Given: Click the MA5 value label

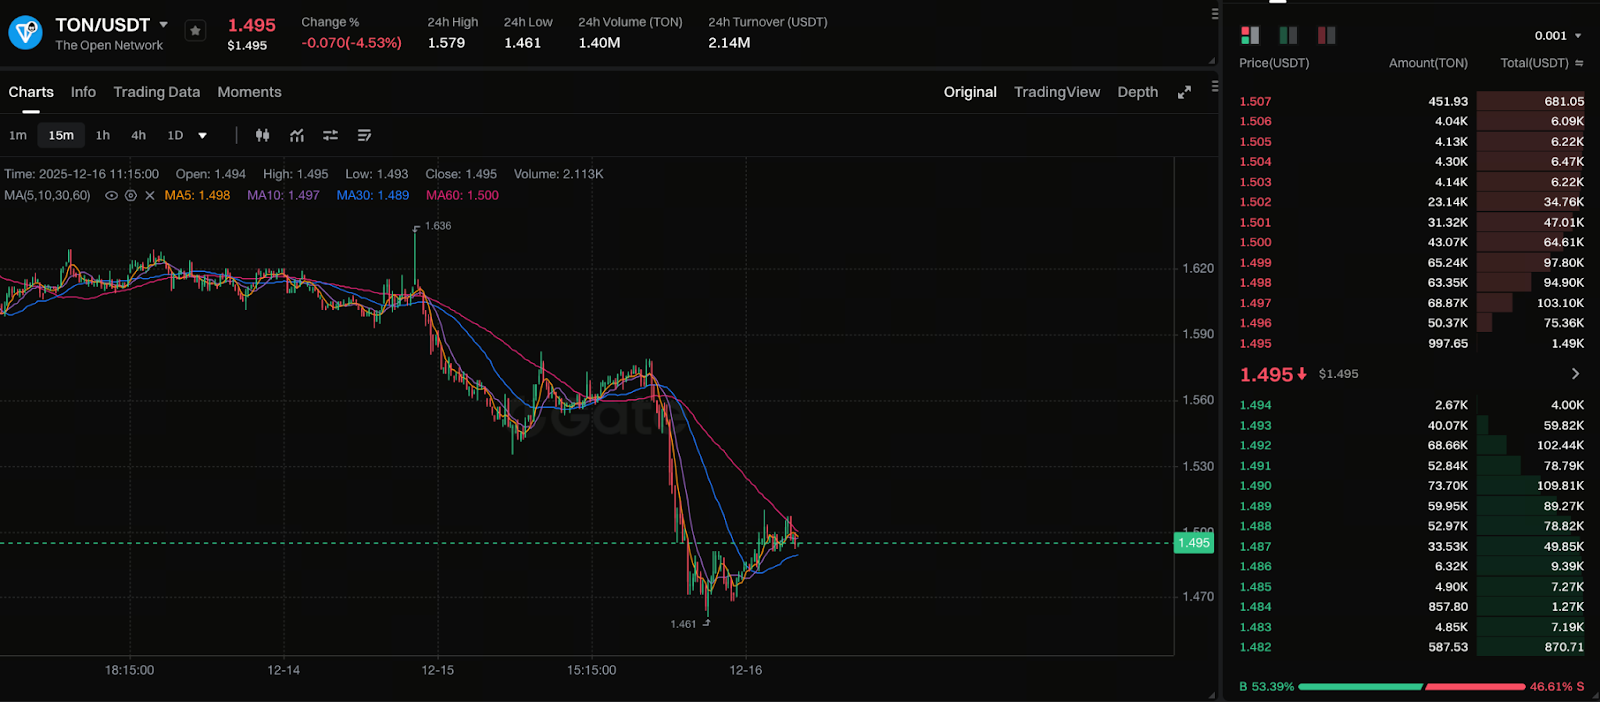Looking at the screenshot, I should (x=197, y=196).
